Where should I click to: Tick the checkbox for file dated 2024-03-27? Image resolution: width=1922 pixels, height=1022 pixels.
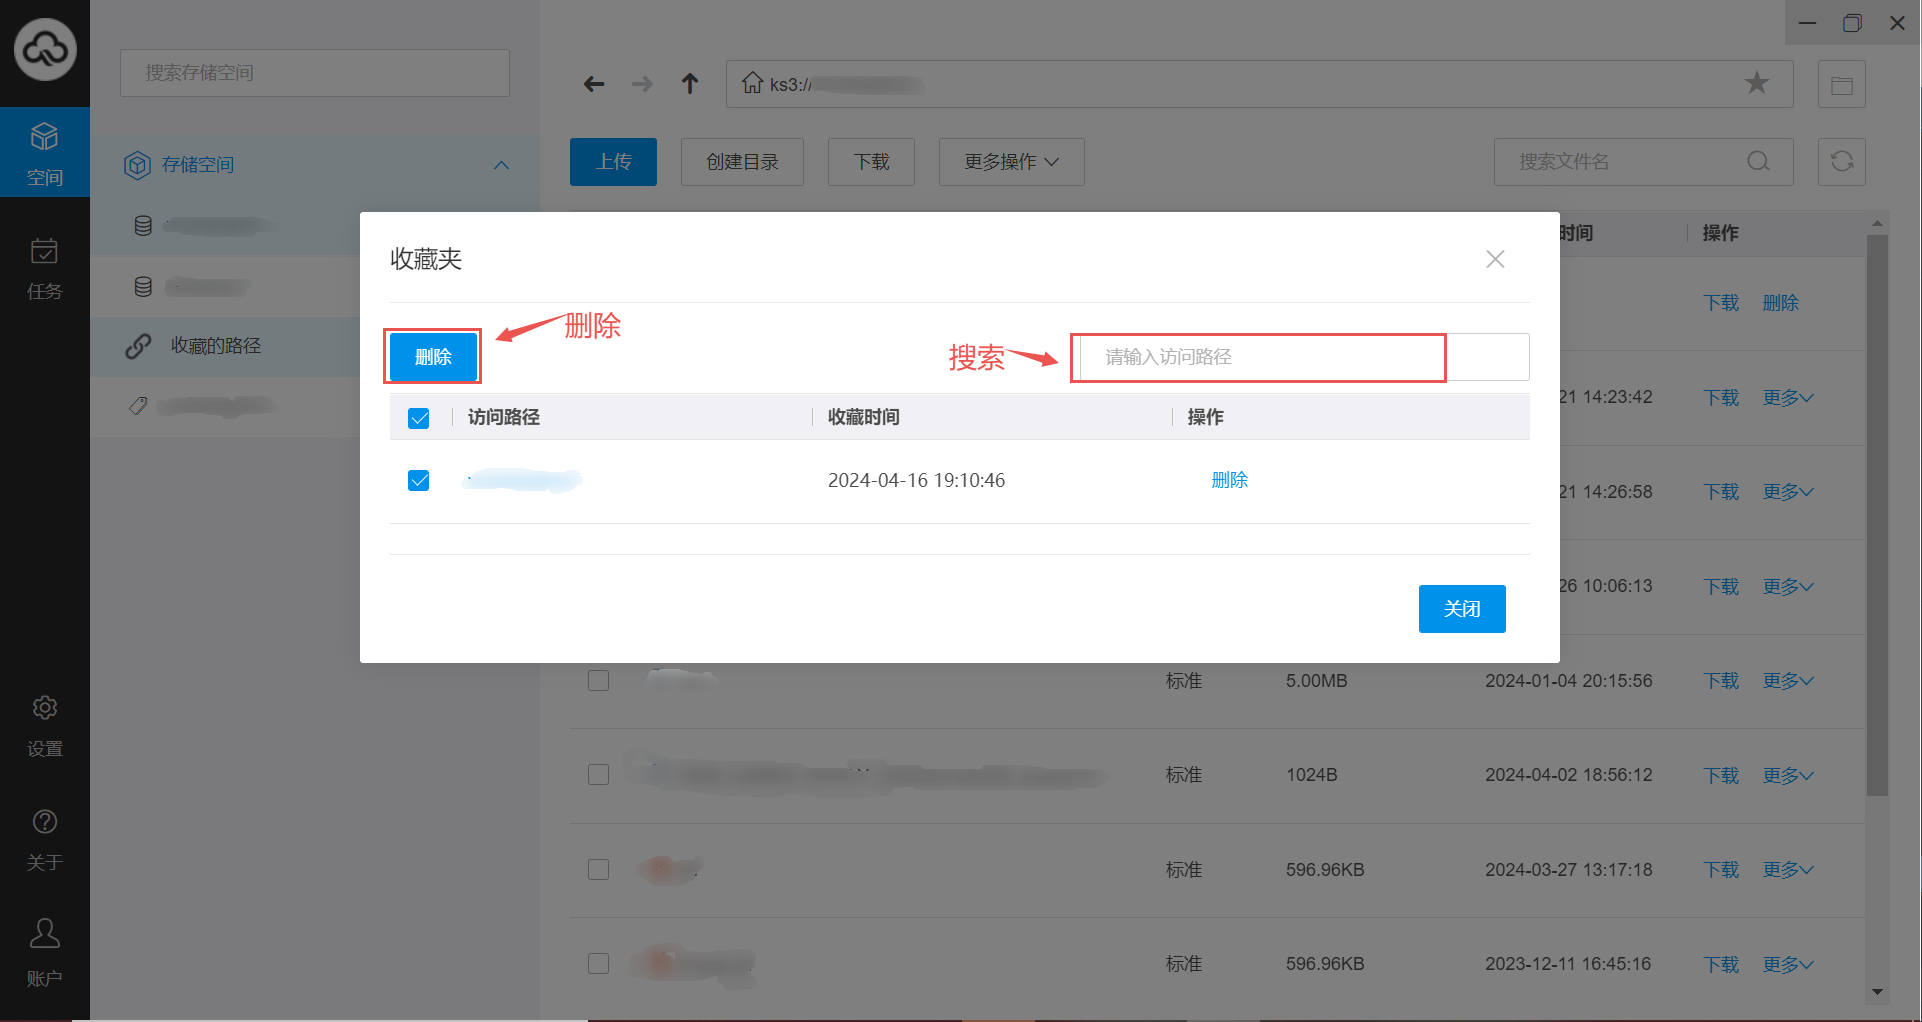tap(599, 870)
